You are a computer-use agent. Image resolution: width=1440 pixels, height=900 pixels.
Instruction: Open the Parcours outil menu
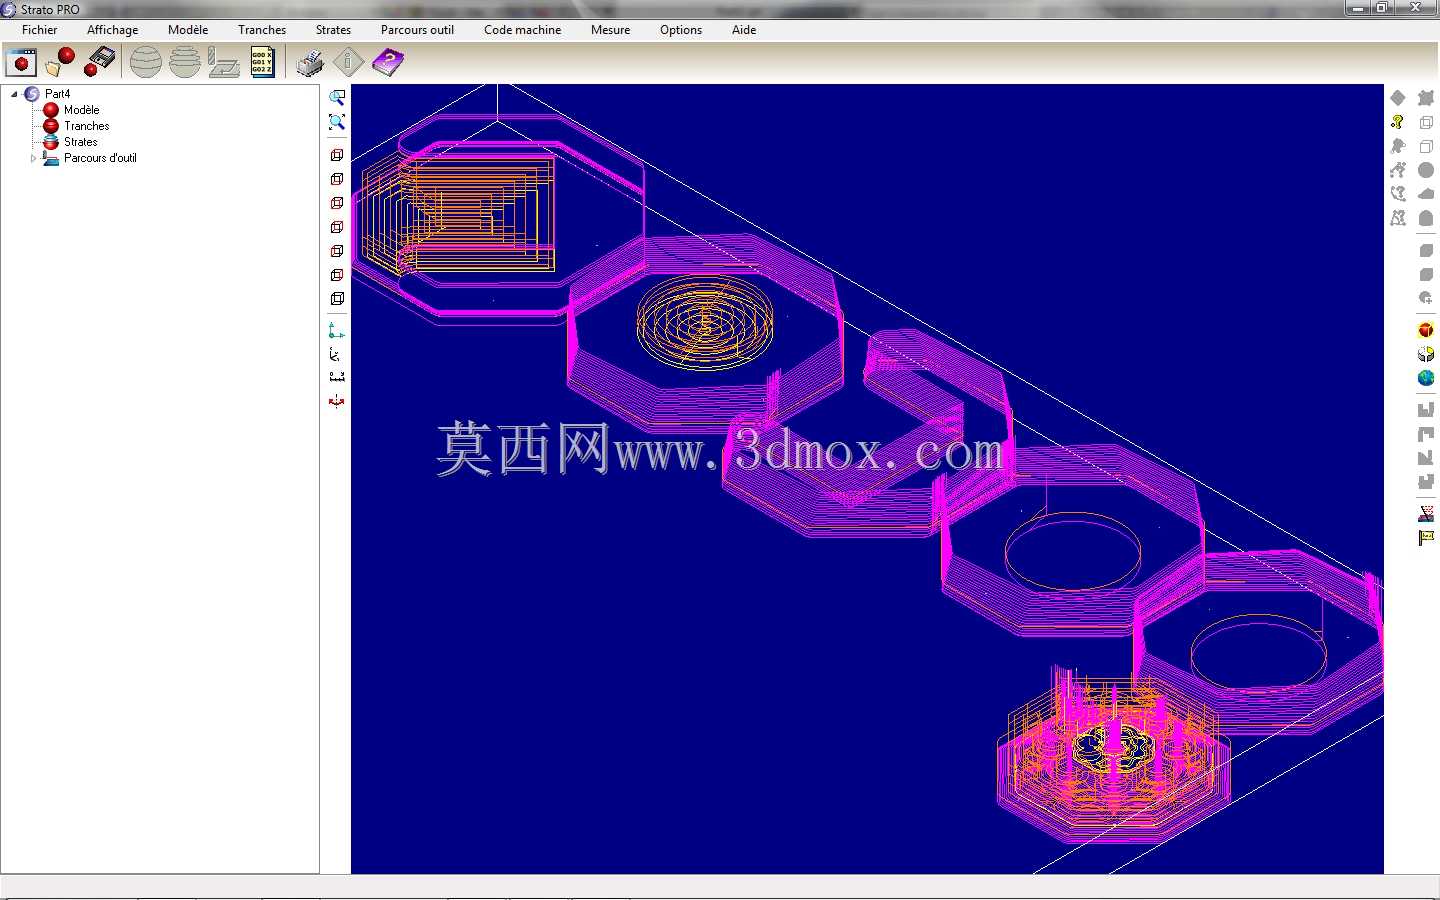(417, 30)
